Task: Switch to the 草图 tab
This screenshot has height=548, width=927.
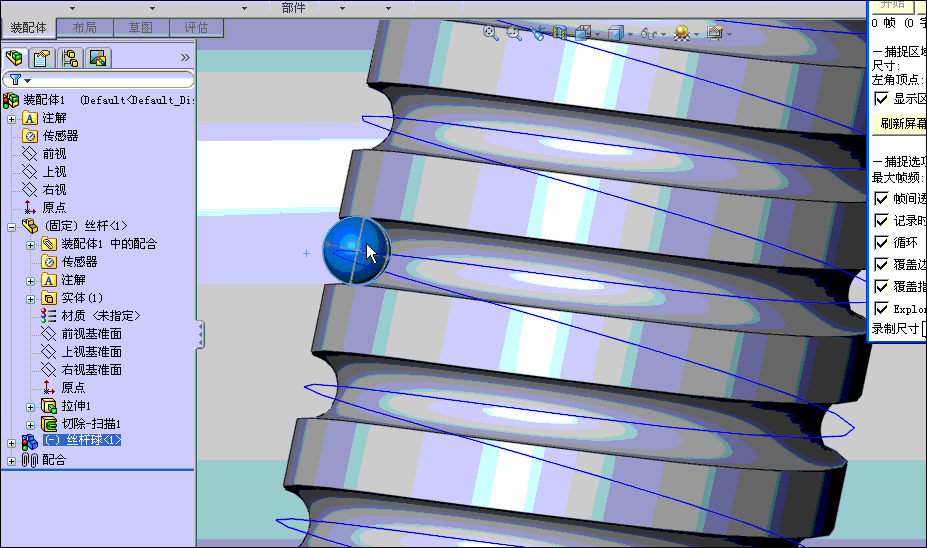Action: pos(141,28)
